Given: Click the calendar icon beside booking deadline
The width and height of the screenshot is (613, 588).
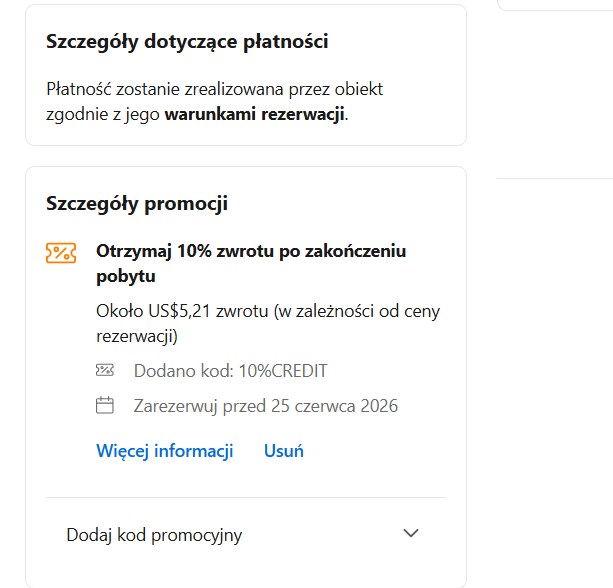Looking at the screenshot, I should click(105, 405).
